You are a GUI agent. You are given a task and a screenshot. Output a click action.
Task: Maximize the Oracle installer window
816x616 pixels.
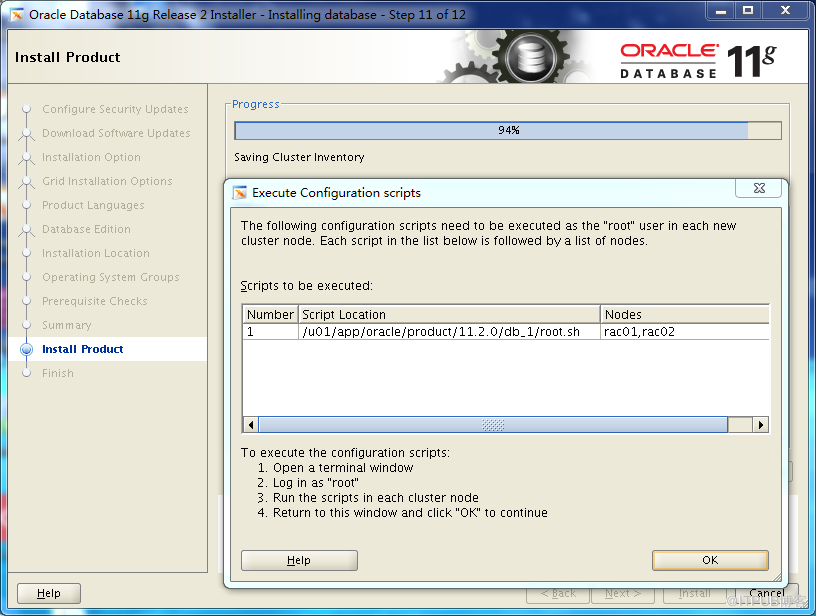pyautogui.click(x=748, y=10)
